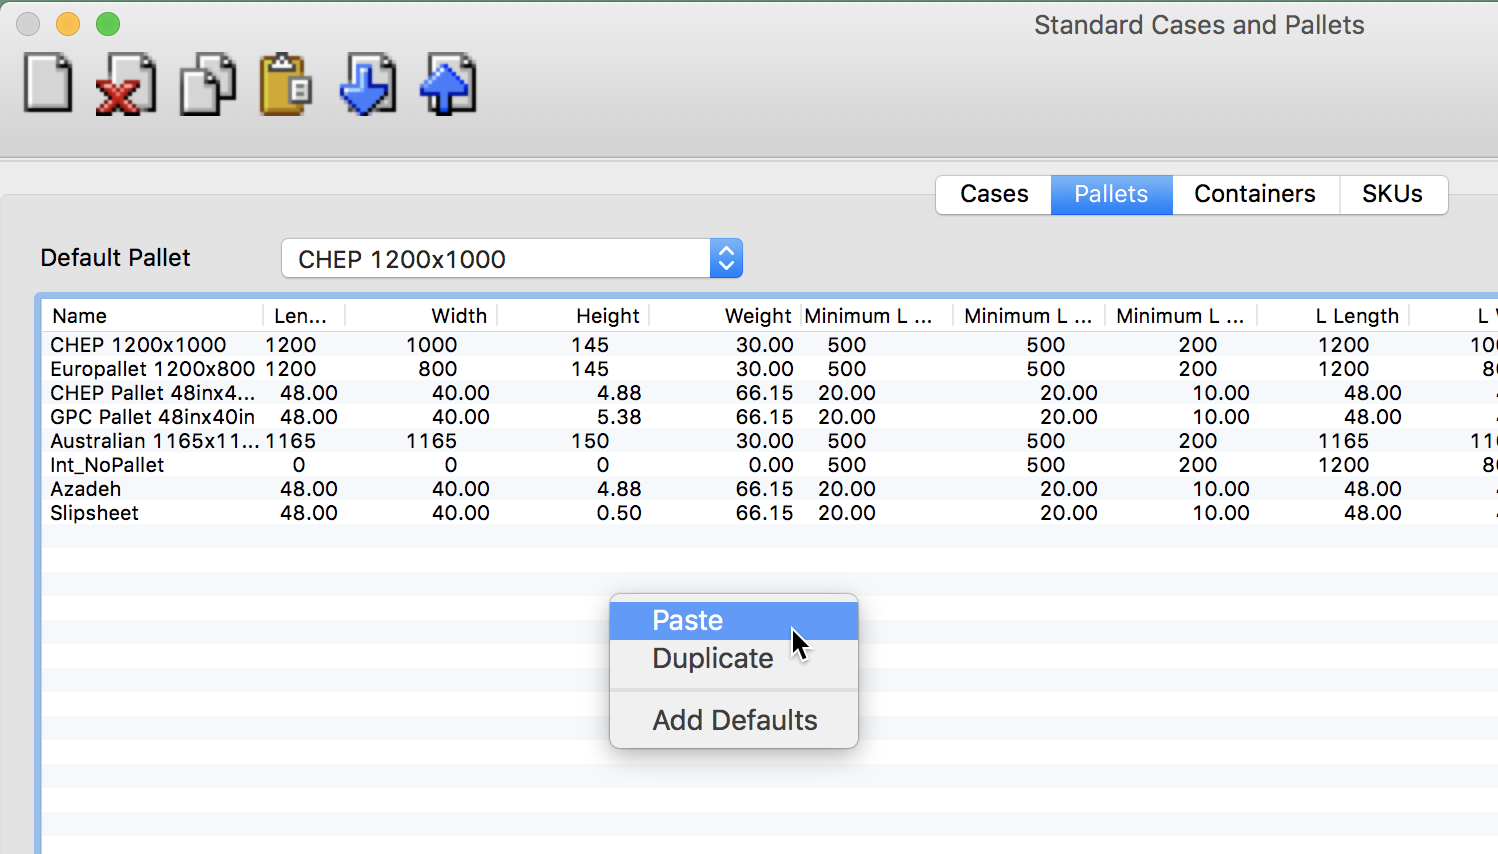The image size is (1498, 854).
Task: Select the Australian 1165x11... row
Action: [770, 441]
